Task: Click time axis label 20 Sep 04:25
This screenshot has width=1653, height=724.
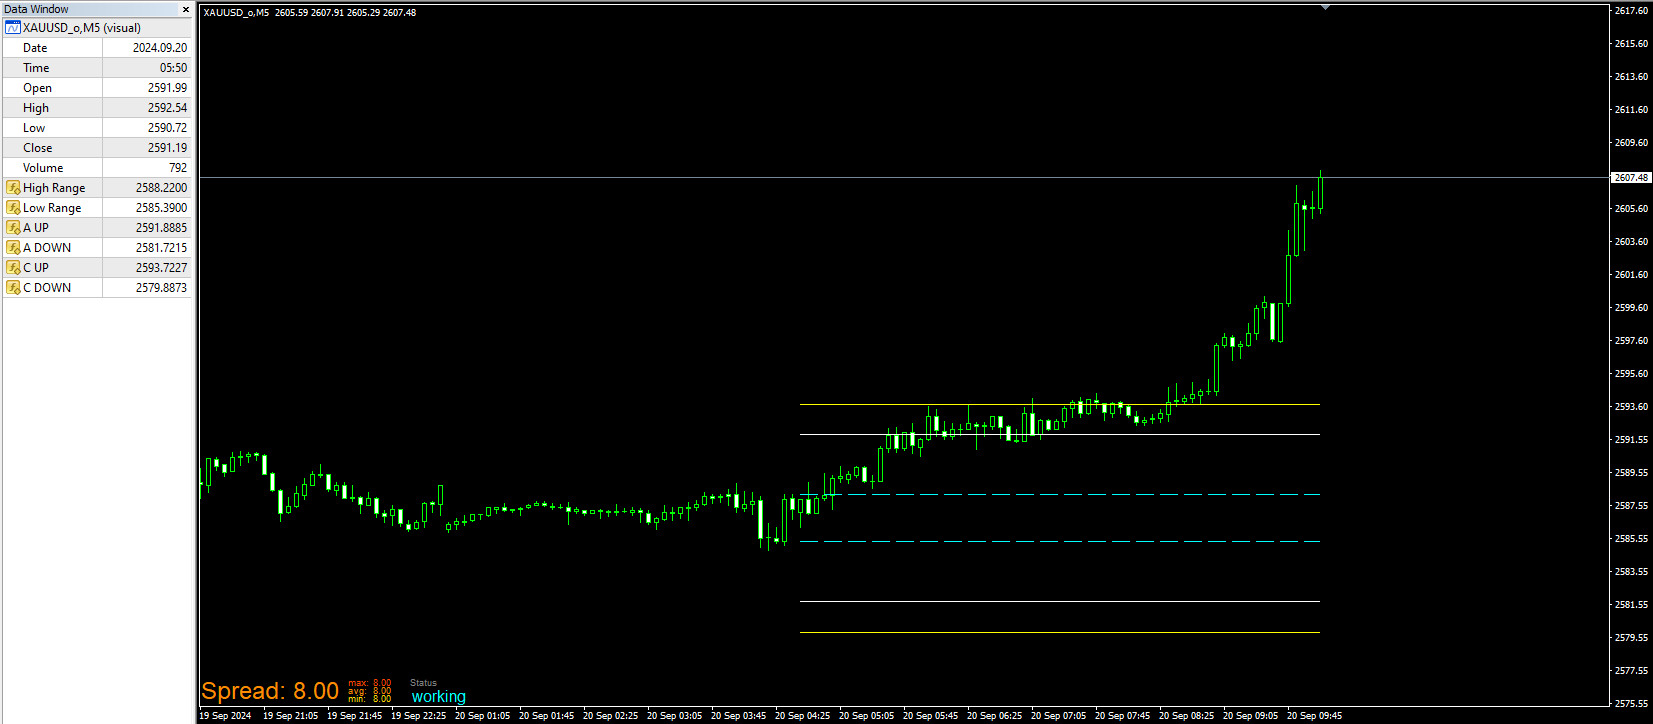Action: click(x=803, y=716)
